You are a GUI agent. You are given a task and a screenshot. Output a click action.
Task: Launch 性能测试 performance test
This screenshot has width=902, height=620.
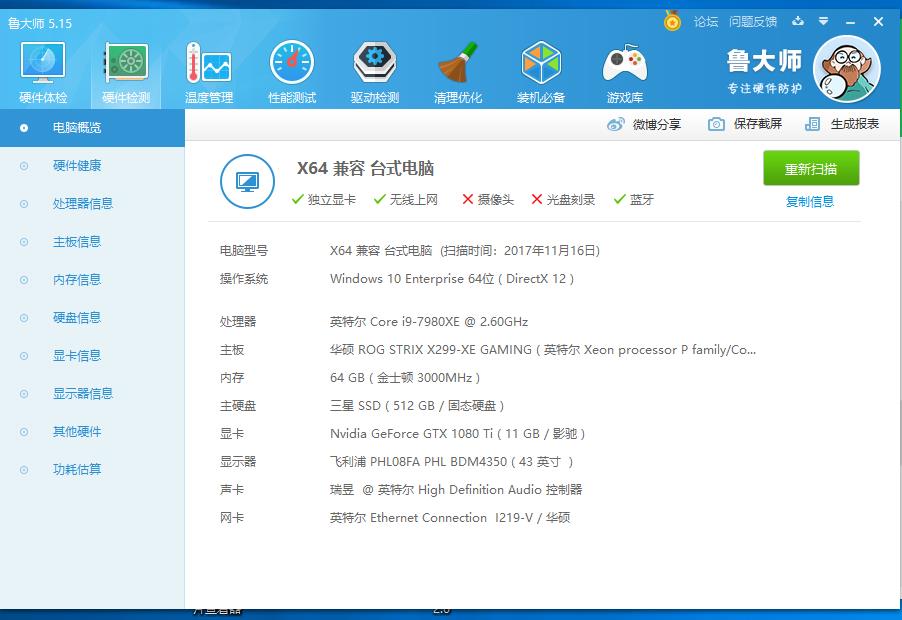click(x=292, y=72)
